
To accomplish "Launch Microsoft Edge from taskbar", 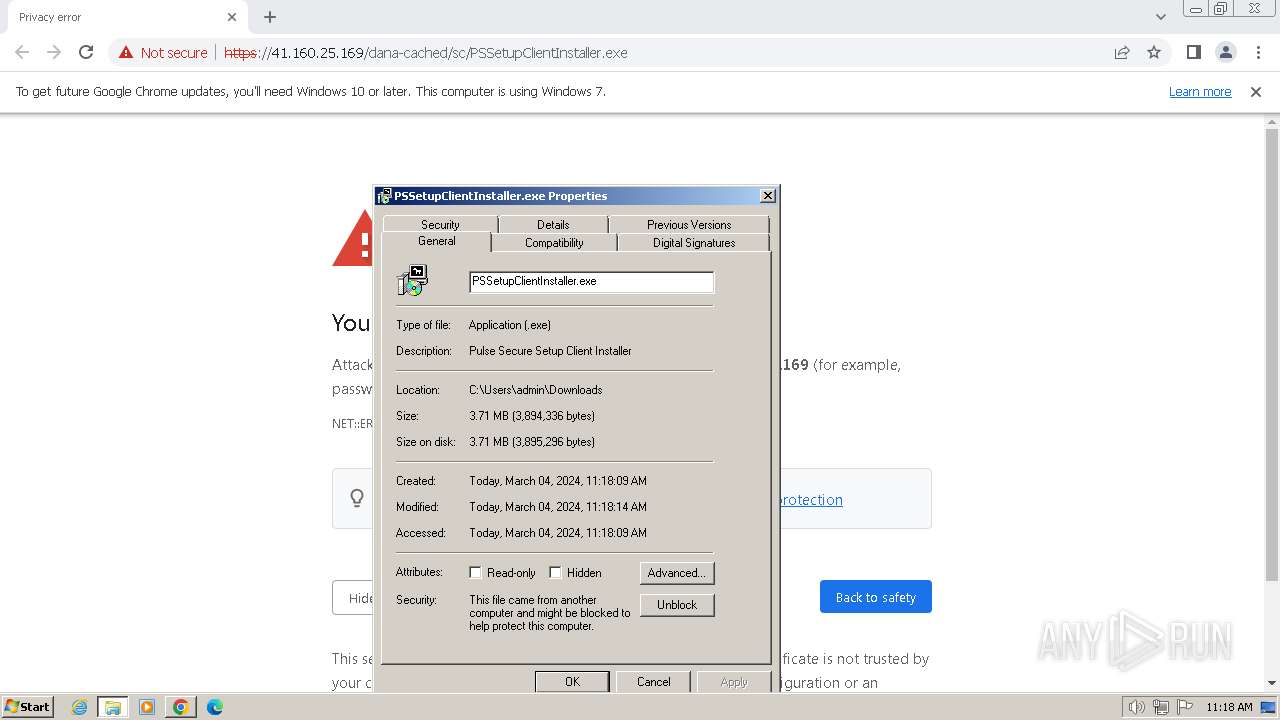I will pos(214,707).
